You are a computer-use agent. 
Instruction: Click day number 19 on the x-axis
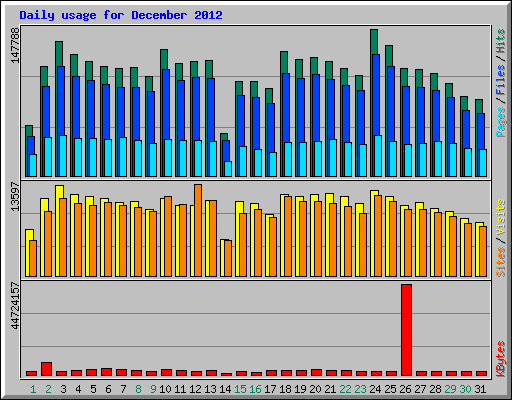(300, 389)
